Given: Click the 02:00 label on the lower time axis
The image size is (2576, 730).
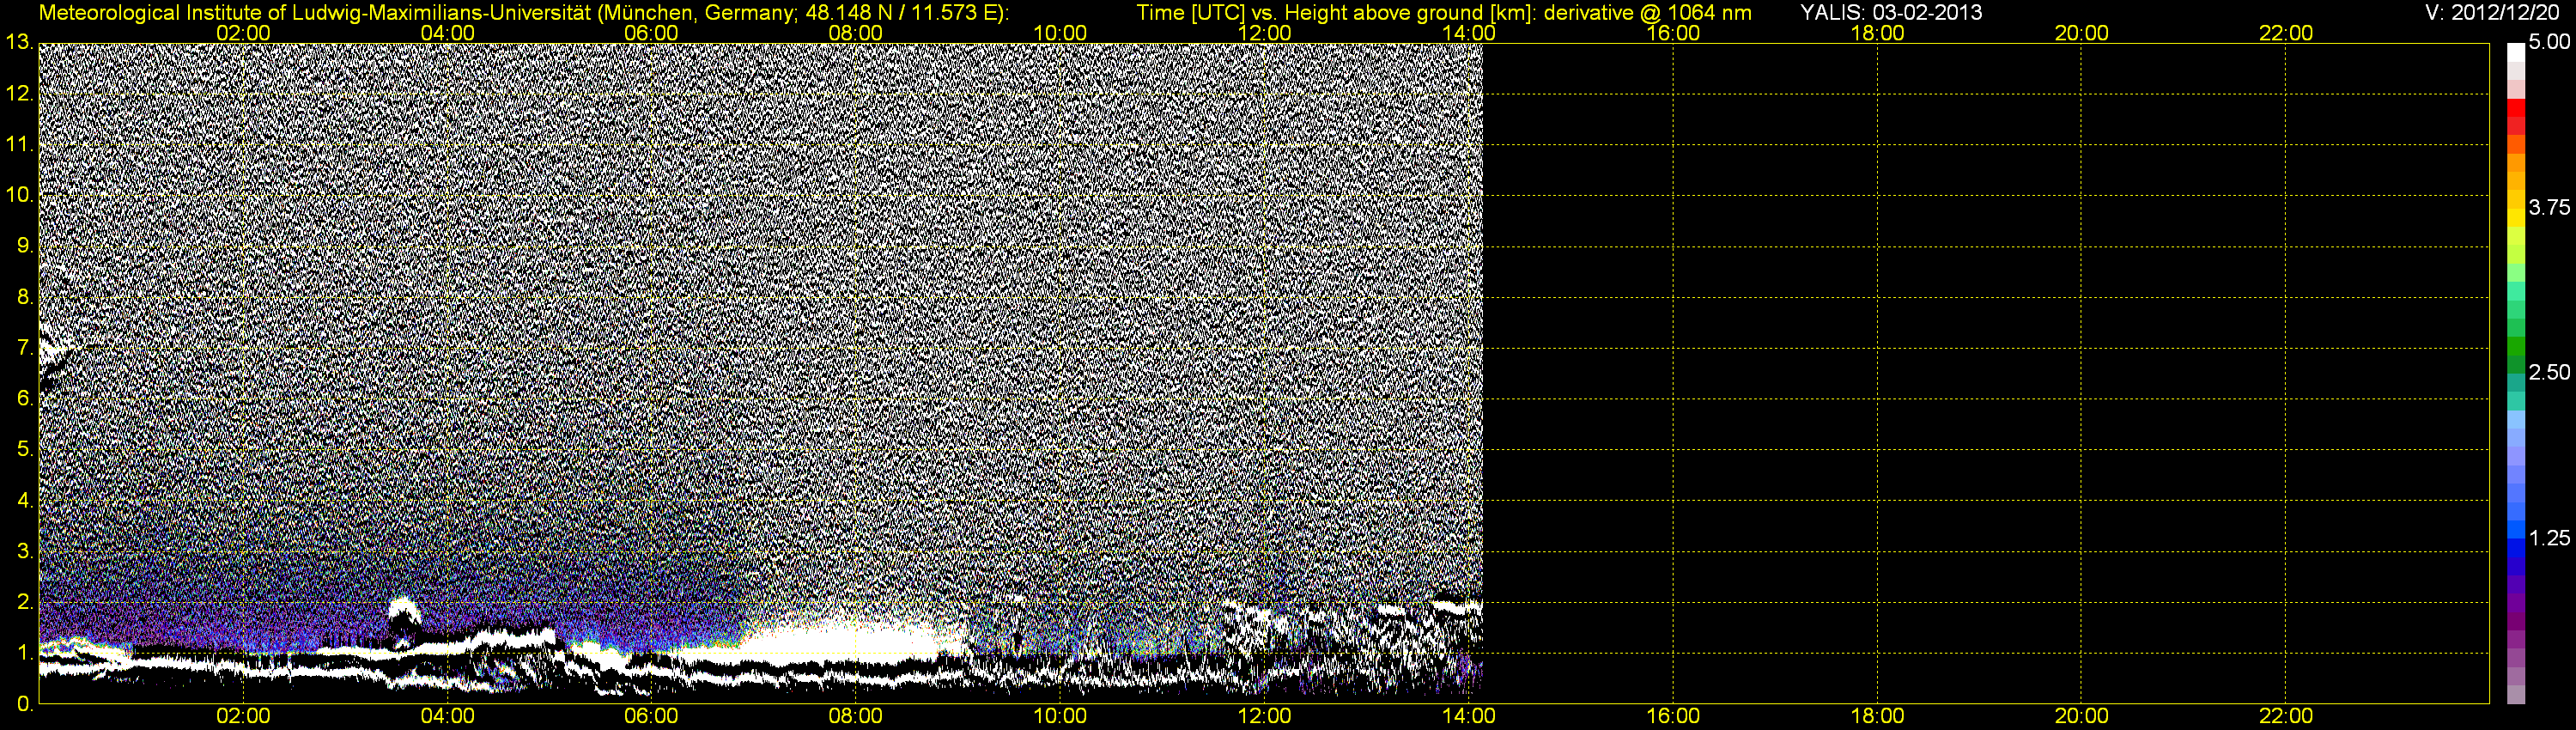Looking at the screenshot, I should (x=243, y=716).
